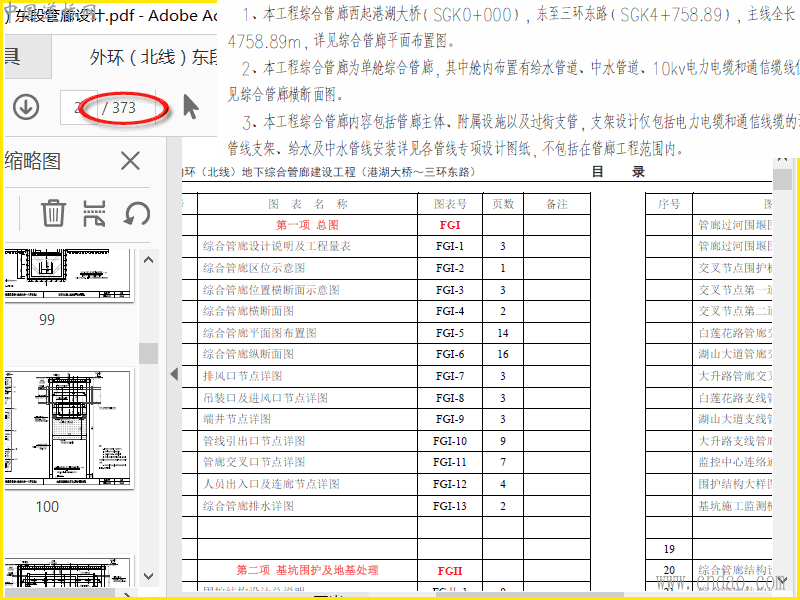Screen dimensions: 800x600
Task: Click the column header 图表号
Action: coord(450,204)
